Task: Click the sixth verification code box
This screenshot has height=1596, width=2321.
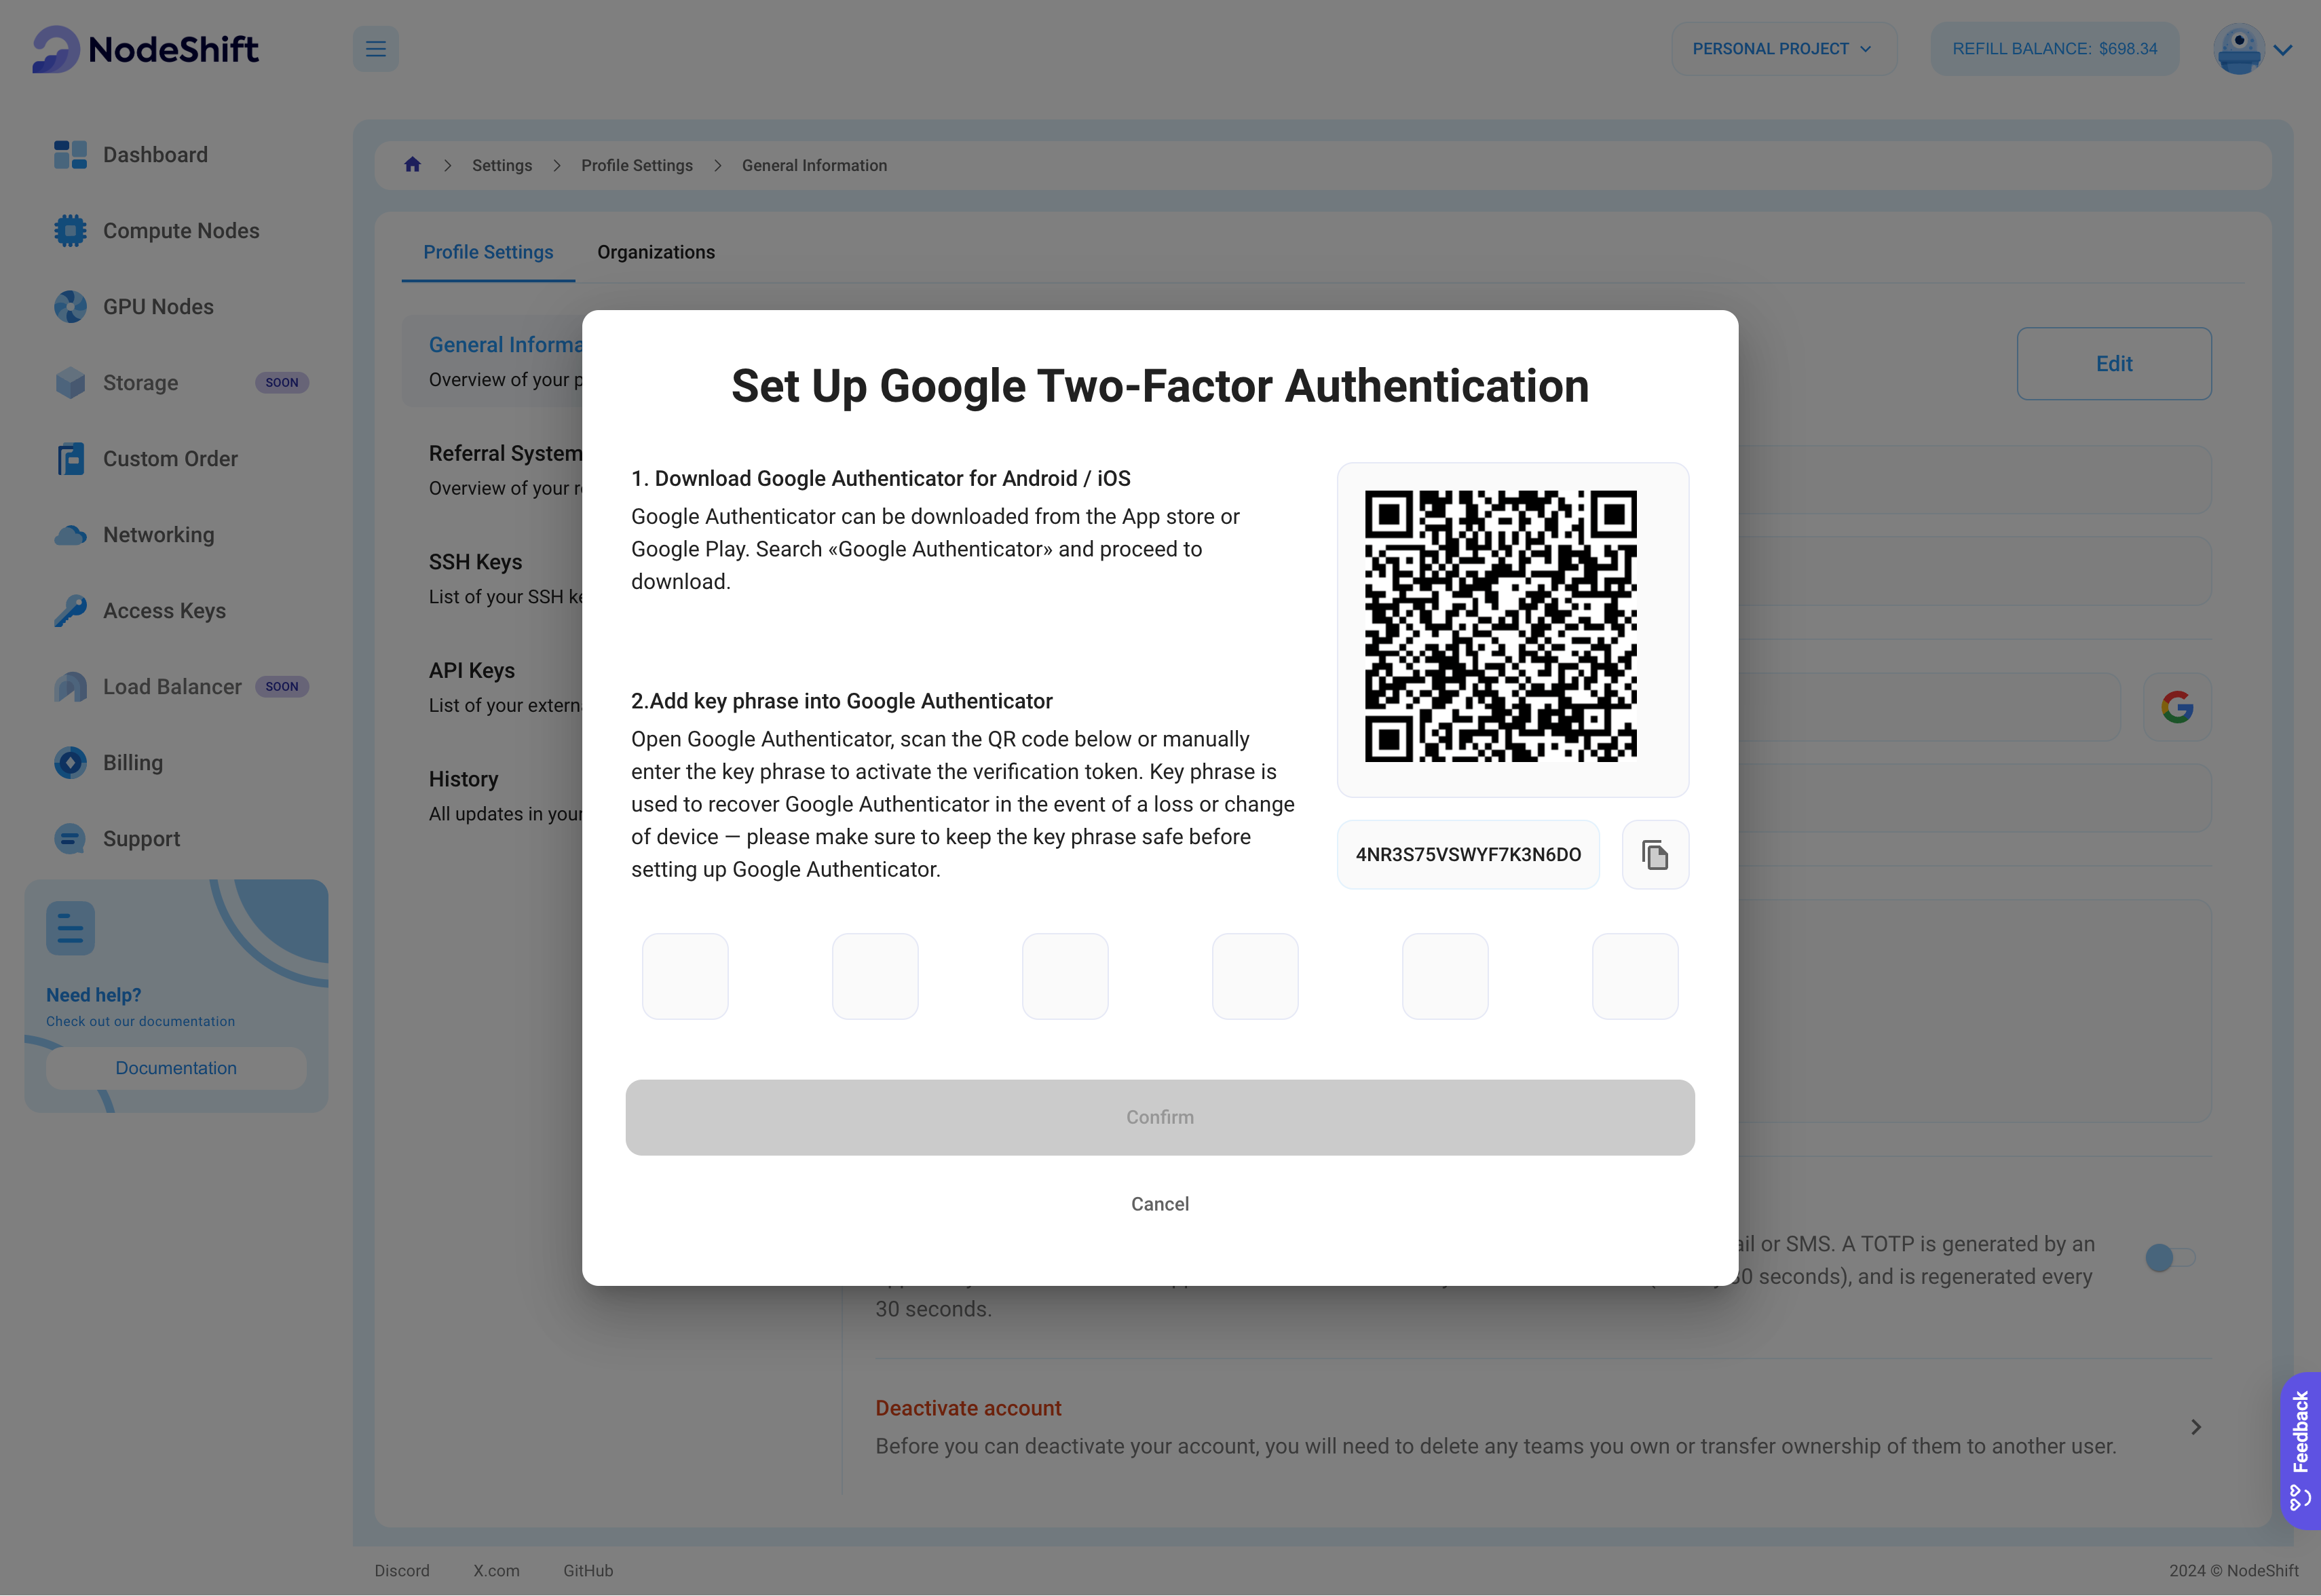Action: pyautogui.click(x=1635, y=976)
